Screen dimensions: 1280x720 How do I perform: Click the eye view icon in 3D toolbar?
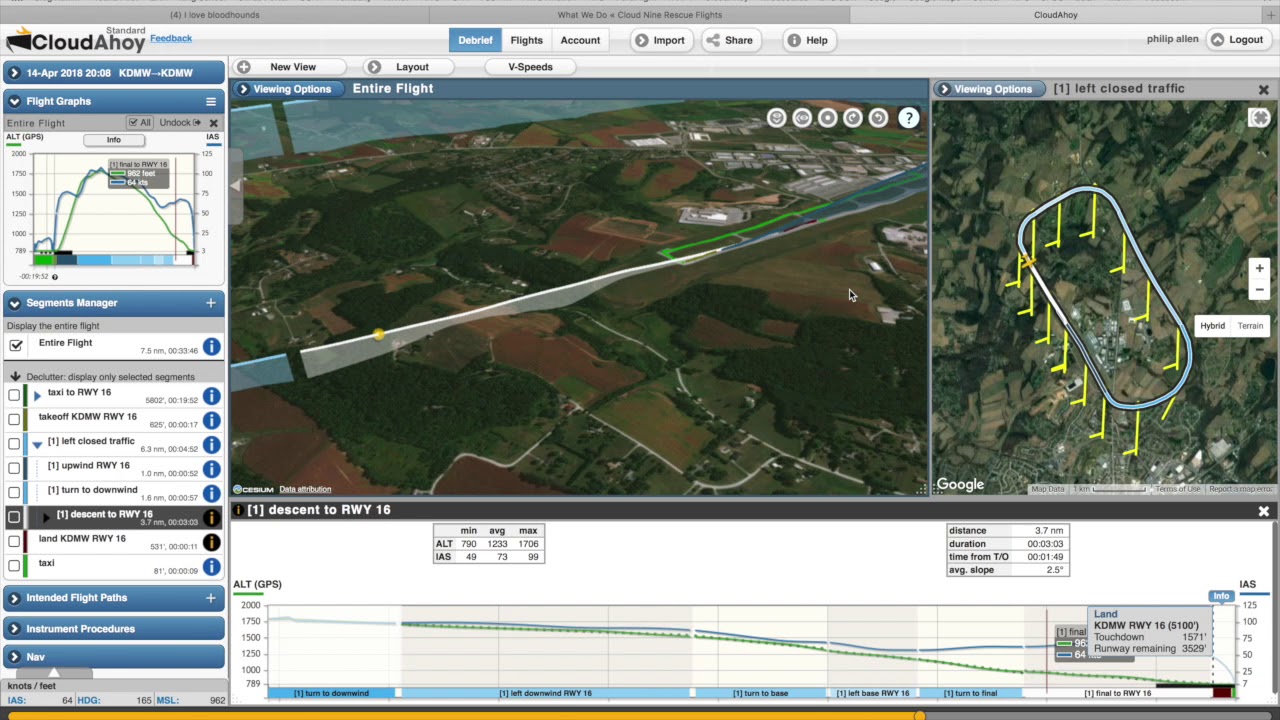802,118
